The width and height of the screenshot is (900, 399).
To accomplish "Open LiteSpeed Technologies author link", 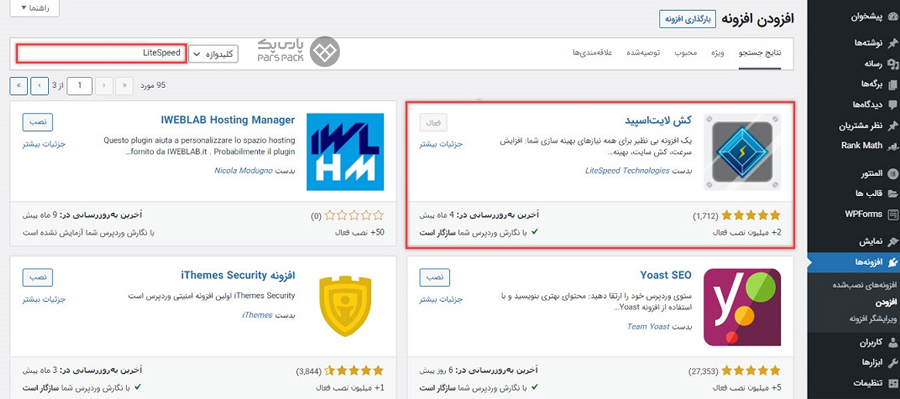I will point(627,171).
